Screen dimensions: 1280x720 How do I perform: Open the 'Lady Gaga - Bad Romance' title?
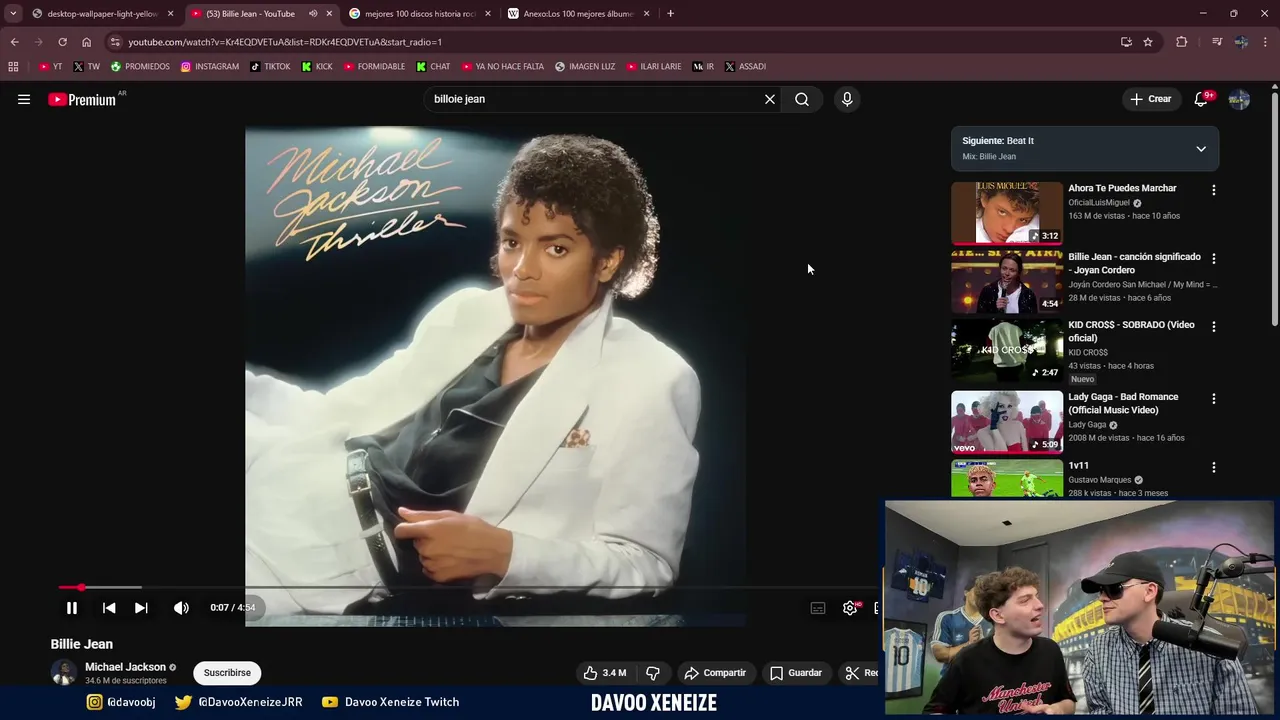coord(1123,403)
